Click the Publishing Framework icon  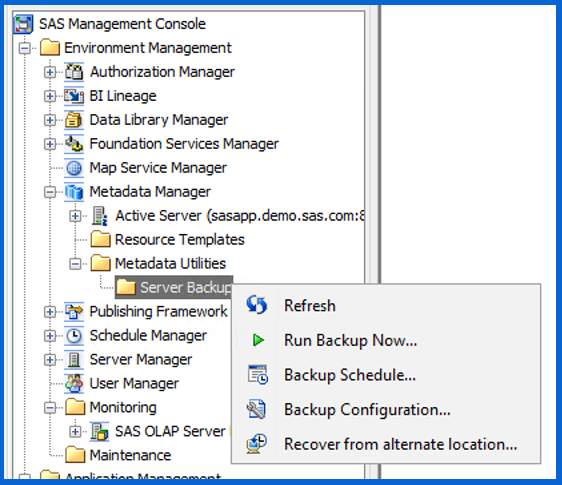click(x=74, y=312)
